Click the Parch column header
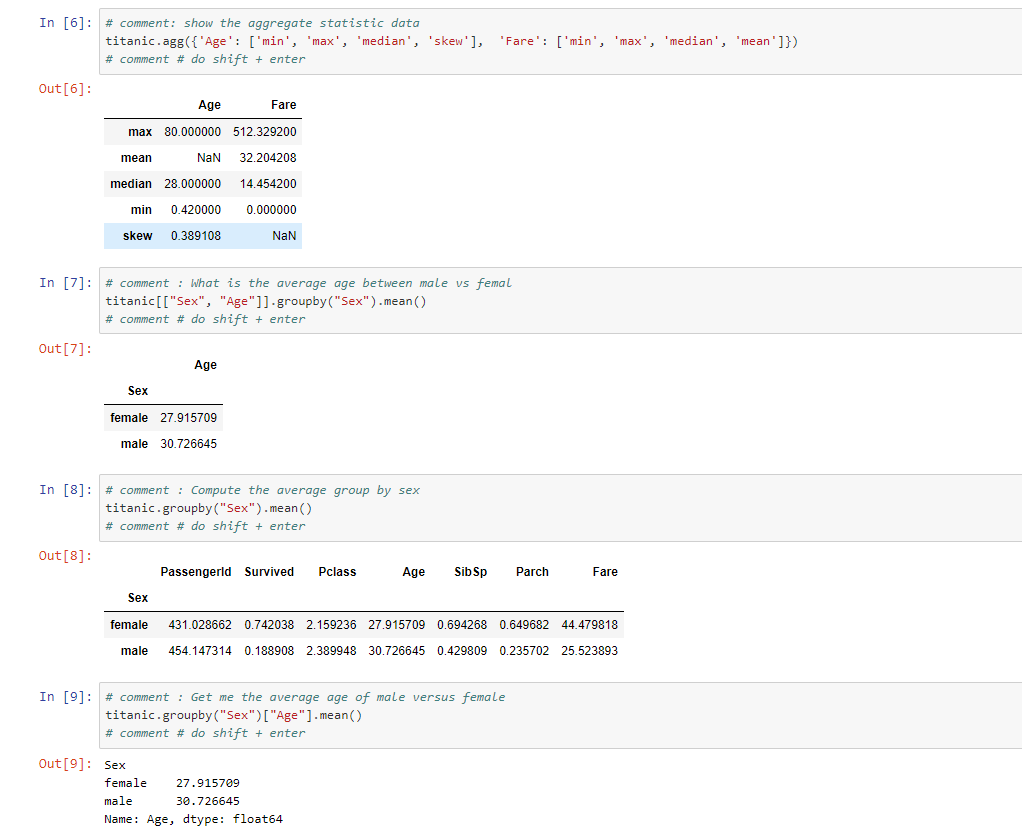This screenshot has width=1022, height=837. 532,572
